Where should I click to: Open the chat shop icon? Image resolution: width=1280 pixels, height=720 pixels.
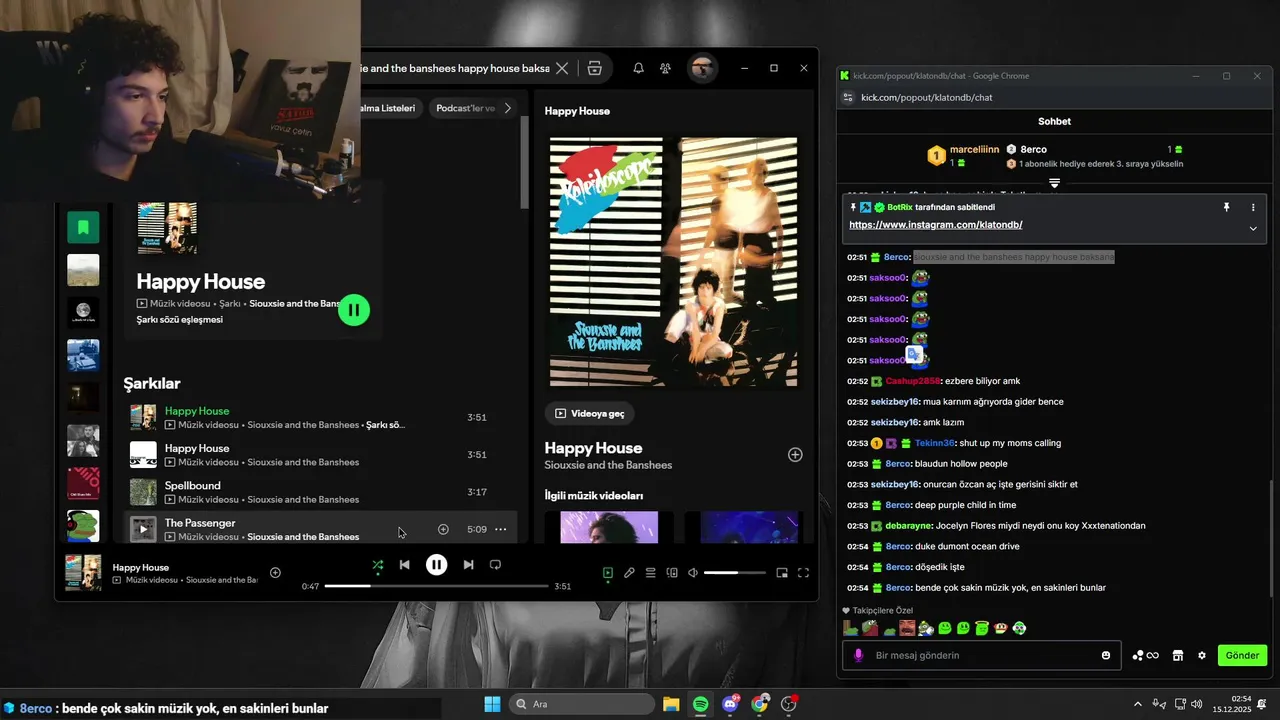[1178, 655]
